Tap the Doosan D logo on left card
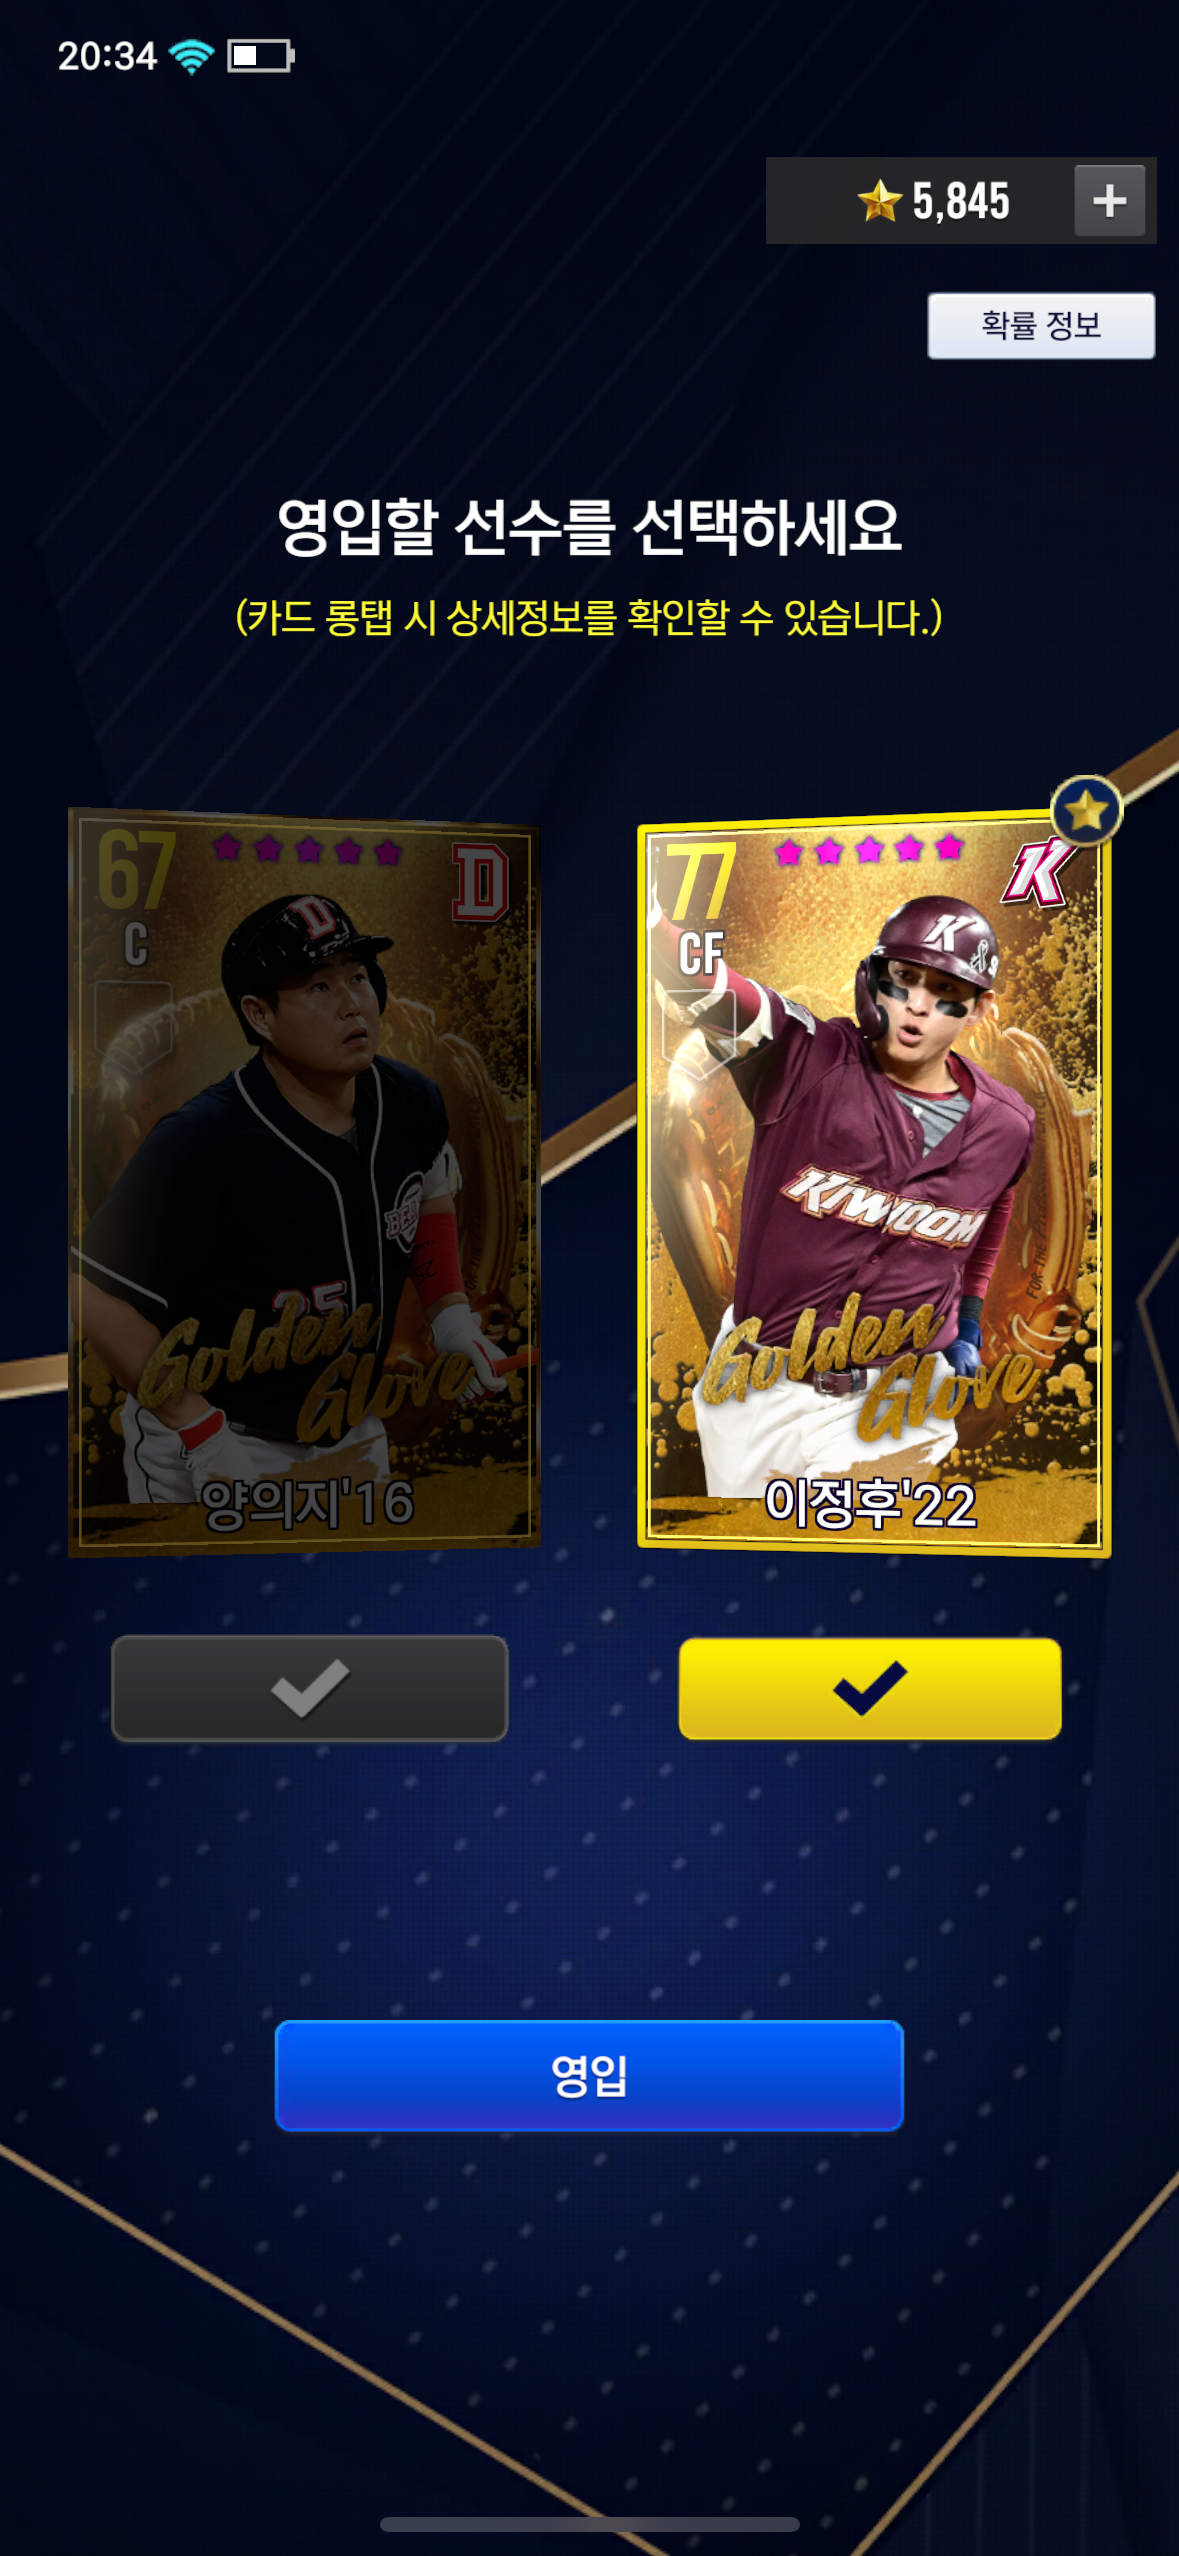The height and width of the screenshot is (2556, 1179). point(480,882)
